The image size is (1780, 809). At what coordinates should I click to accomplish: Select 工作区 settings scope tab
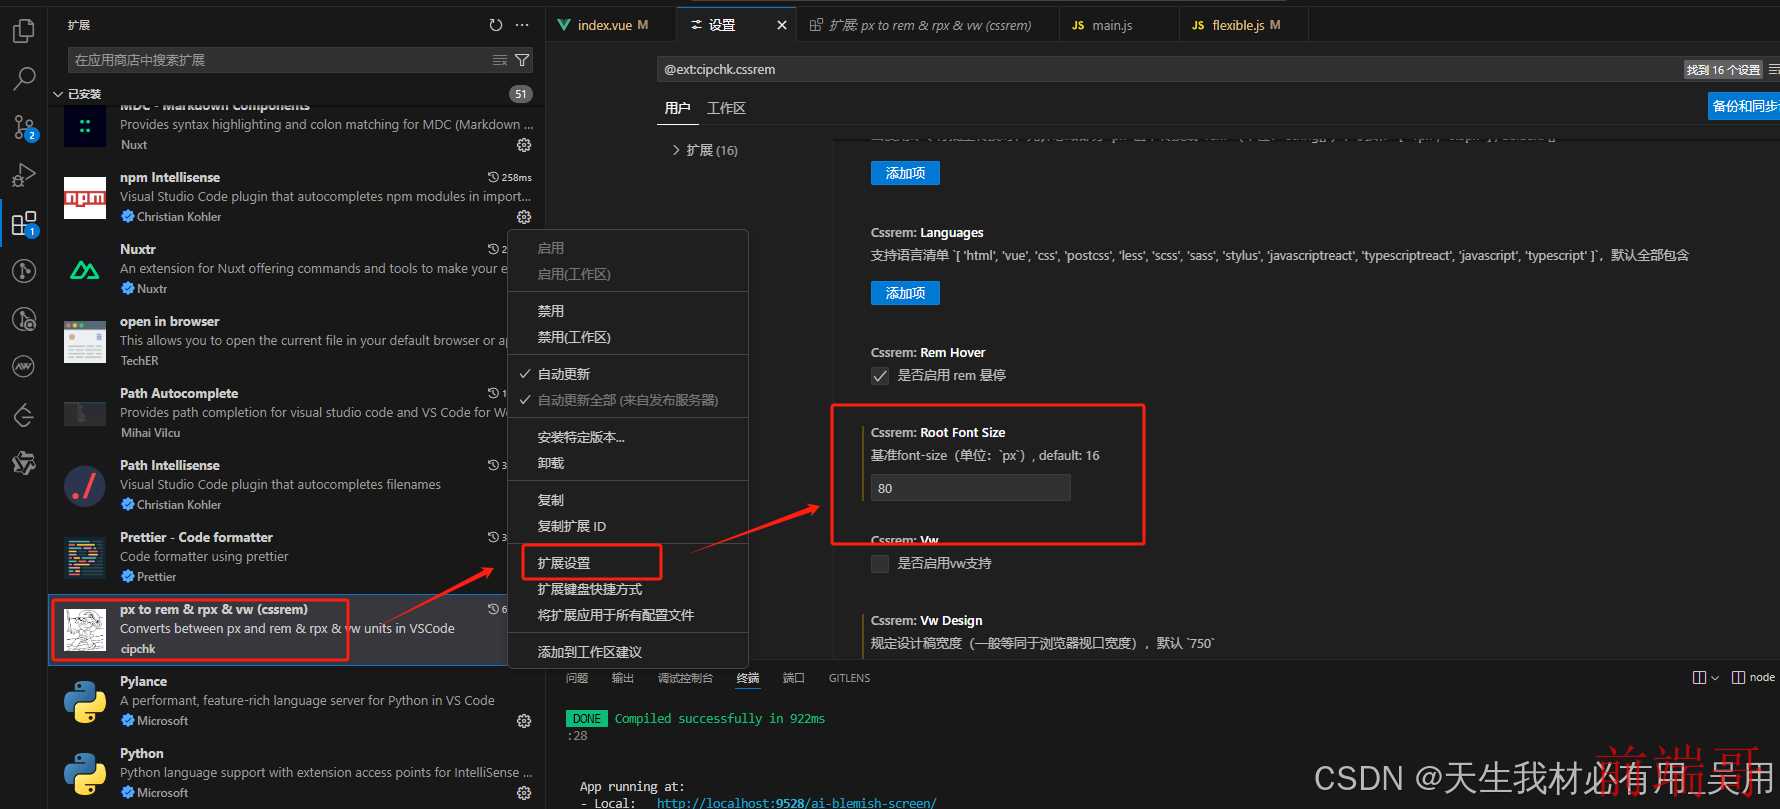pyautogui.click(x=726, y=108)
